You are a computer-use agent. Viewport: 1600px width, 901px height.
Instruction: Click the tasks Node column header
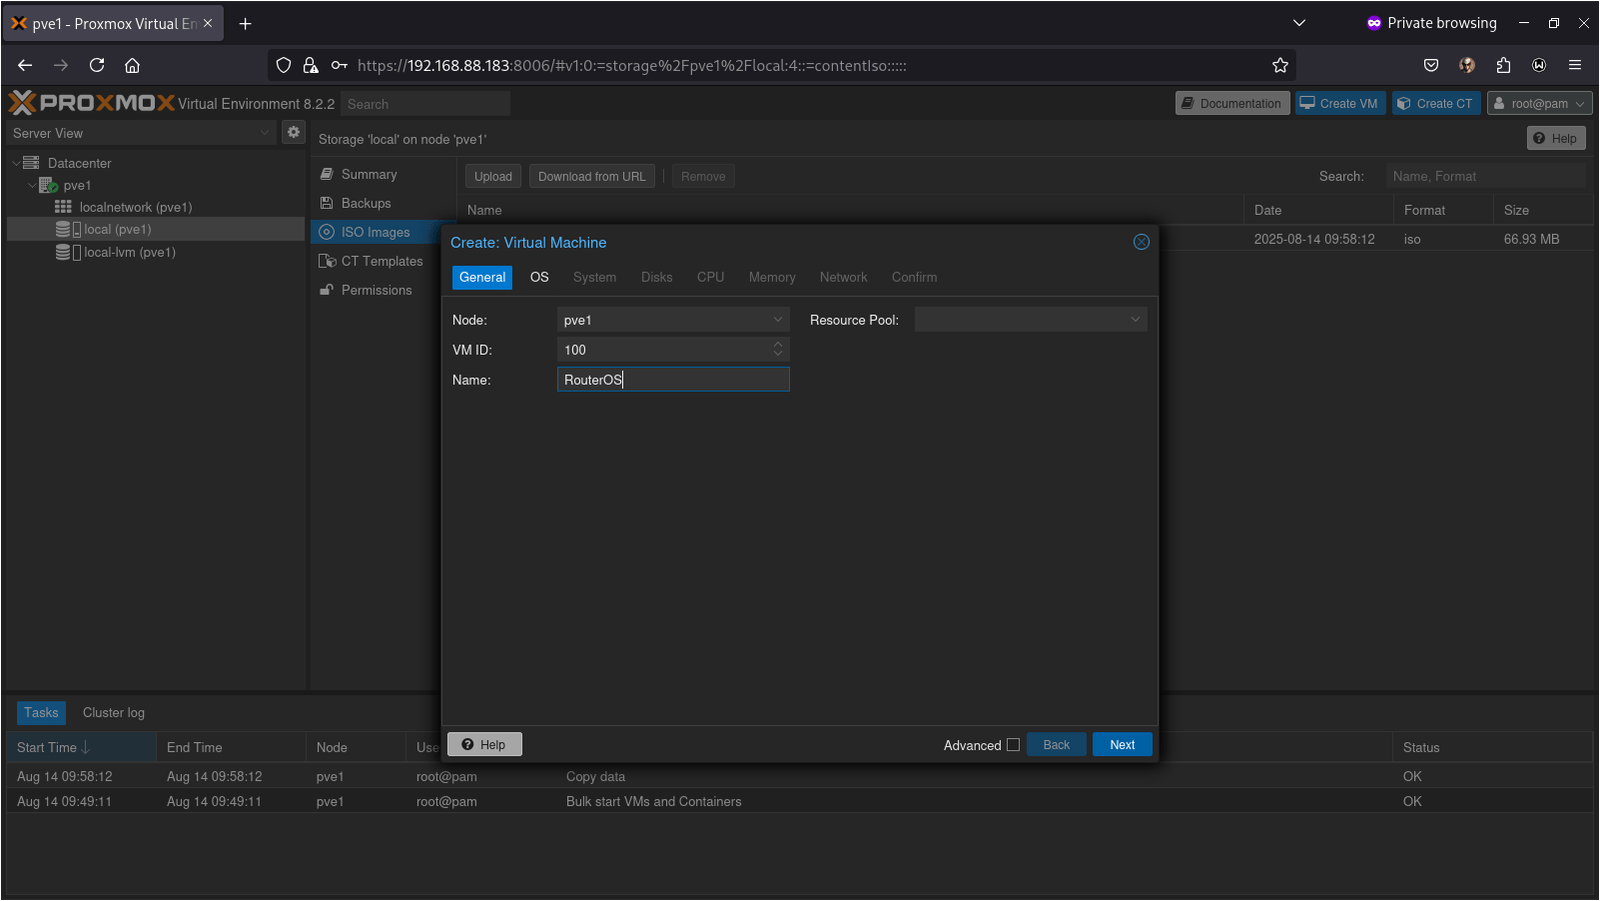[356, 747]
